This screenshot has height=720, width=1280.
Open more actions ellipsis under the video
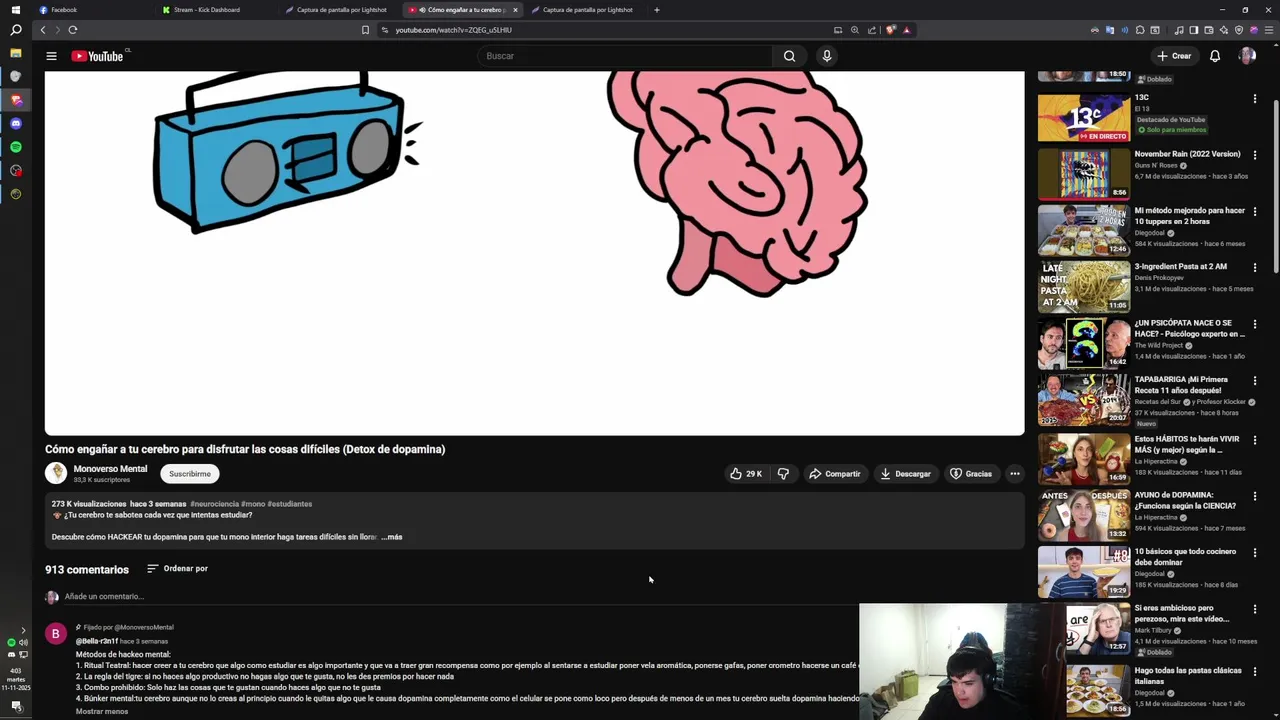pos(1014,474)
